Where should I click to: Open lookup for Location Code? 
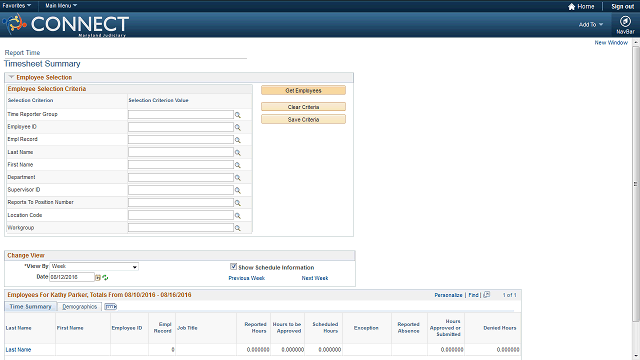point(238,216)
